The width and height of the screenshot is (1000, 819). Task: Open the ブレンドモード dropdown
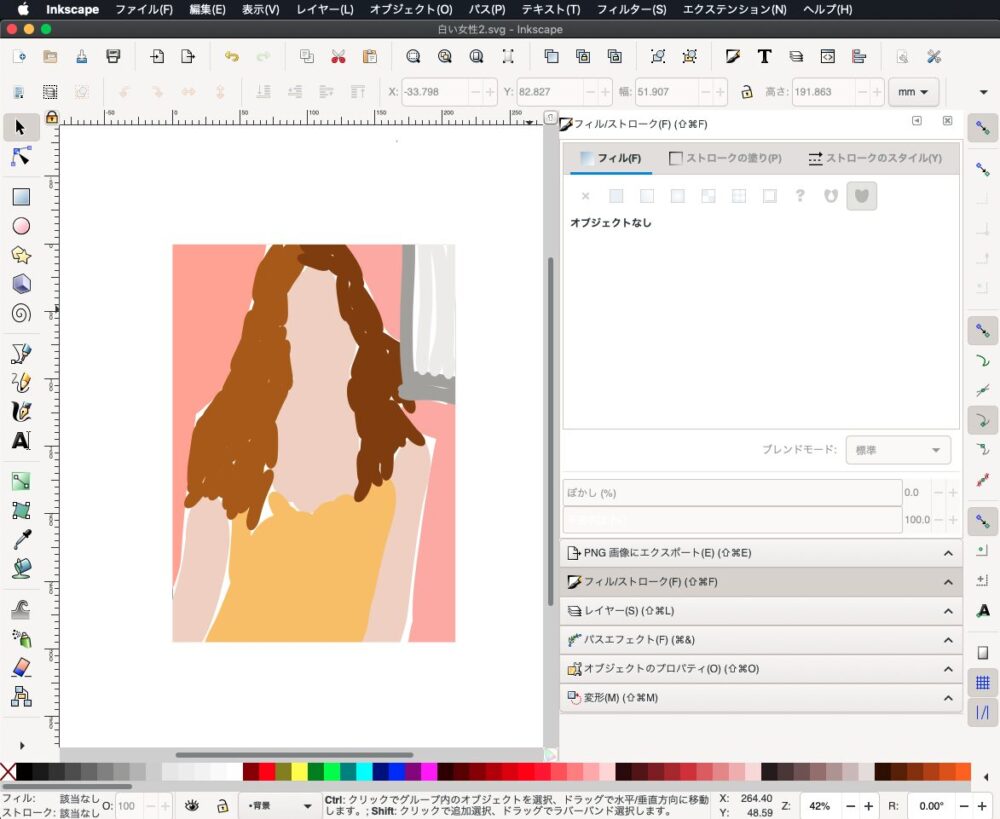(897, 450)
